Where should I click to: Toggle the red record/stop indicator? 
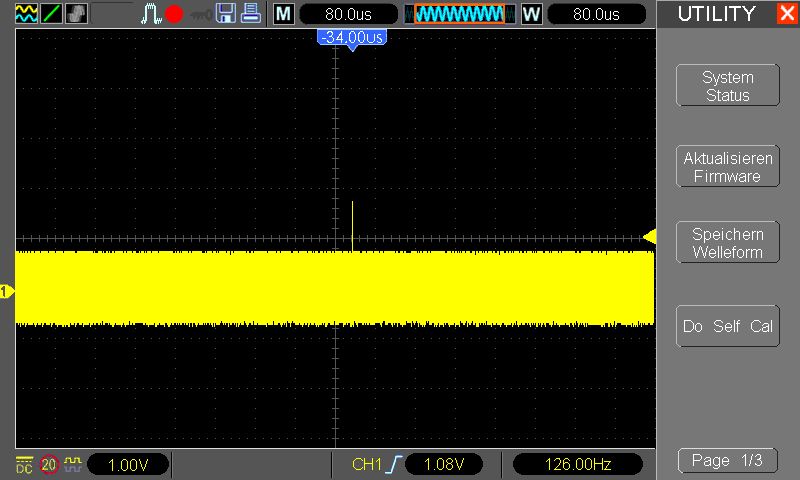(x=174, y=14)
